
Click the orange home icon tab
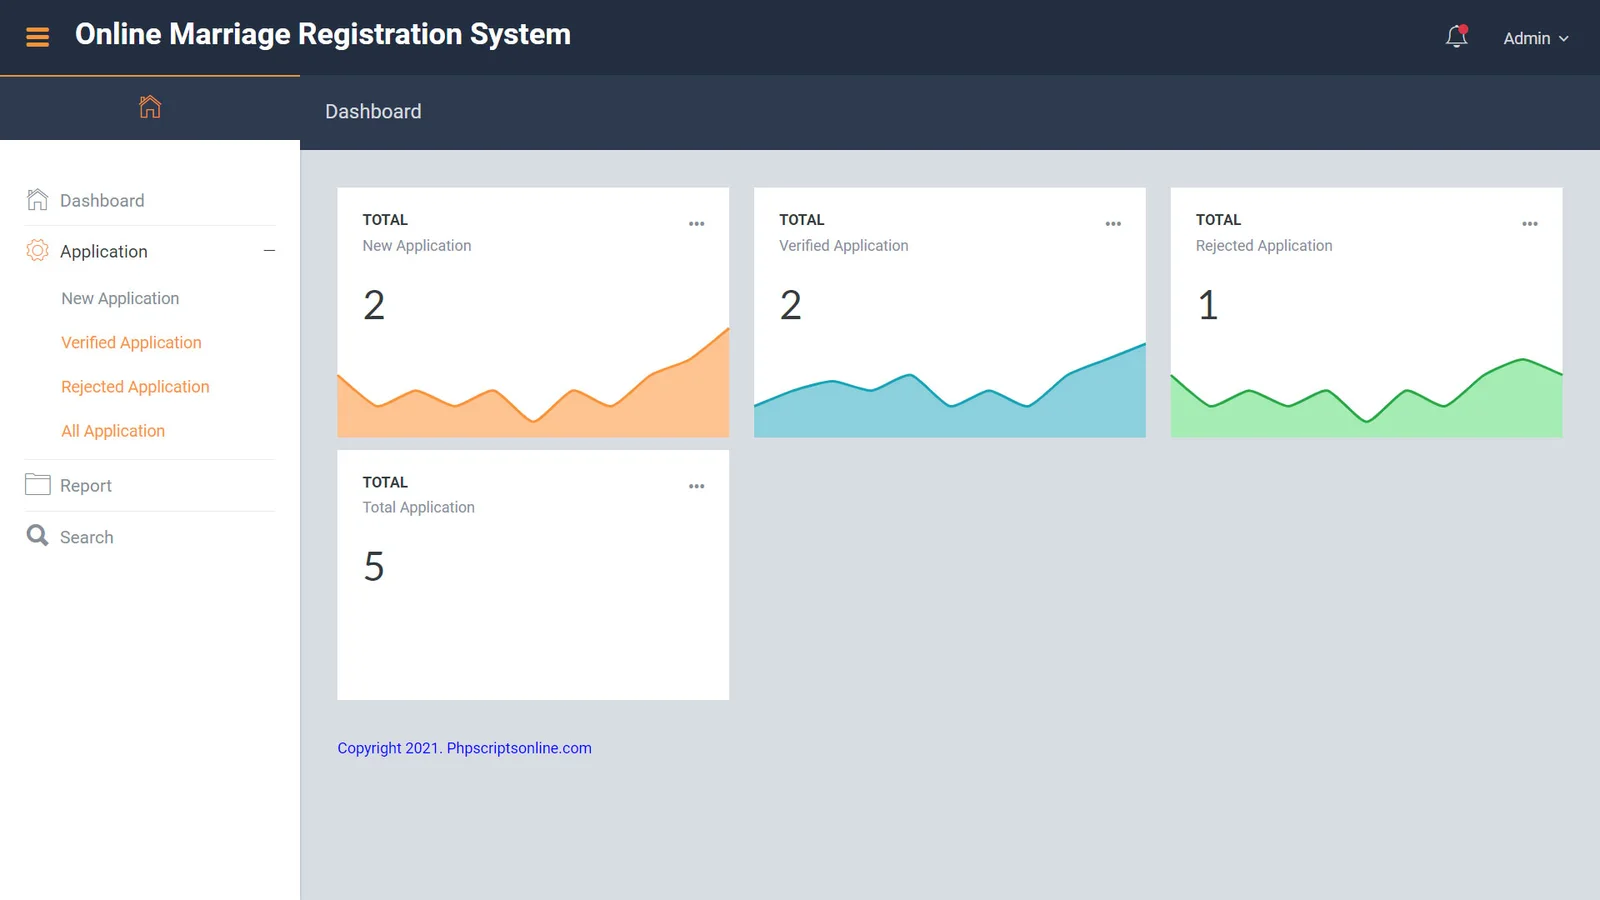(x=150, y=107)
